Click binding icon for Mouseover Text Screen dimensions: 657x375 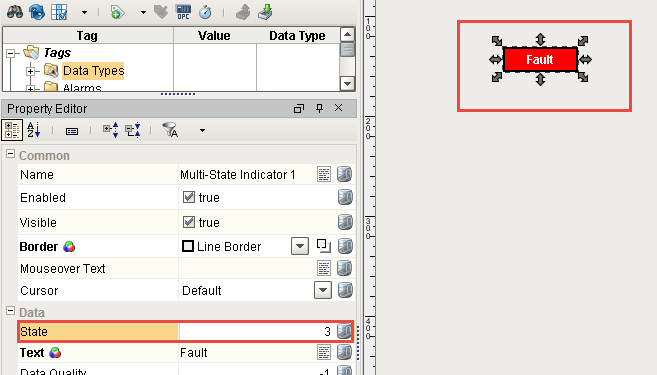click(345, 268)
